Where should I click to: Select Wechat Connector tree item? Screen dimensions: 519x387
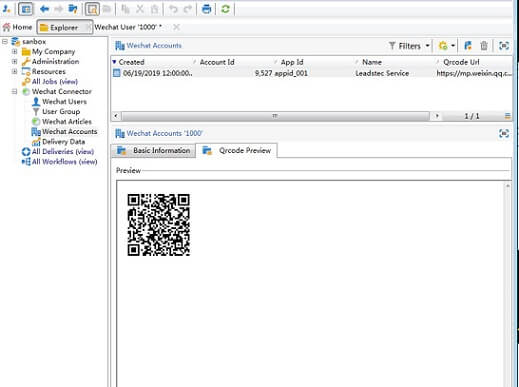click(62, 91)
